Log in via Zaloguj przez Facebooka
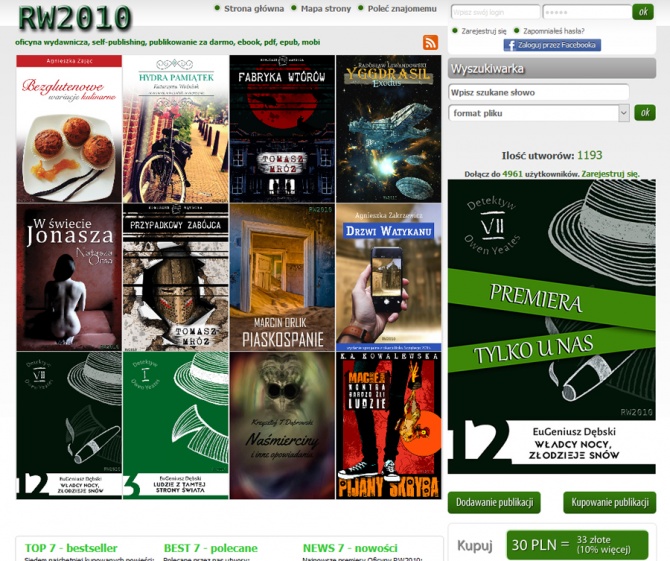Screen dimensions: 670x561 pyautogui.click(x=552, y=45)
